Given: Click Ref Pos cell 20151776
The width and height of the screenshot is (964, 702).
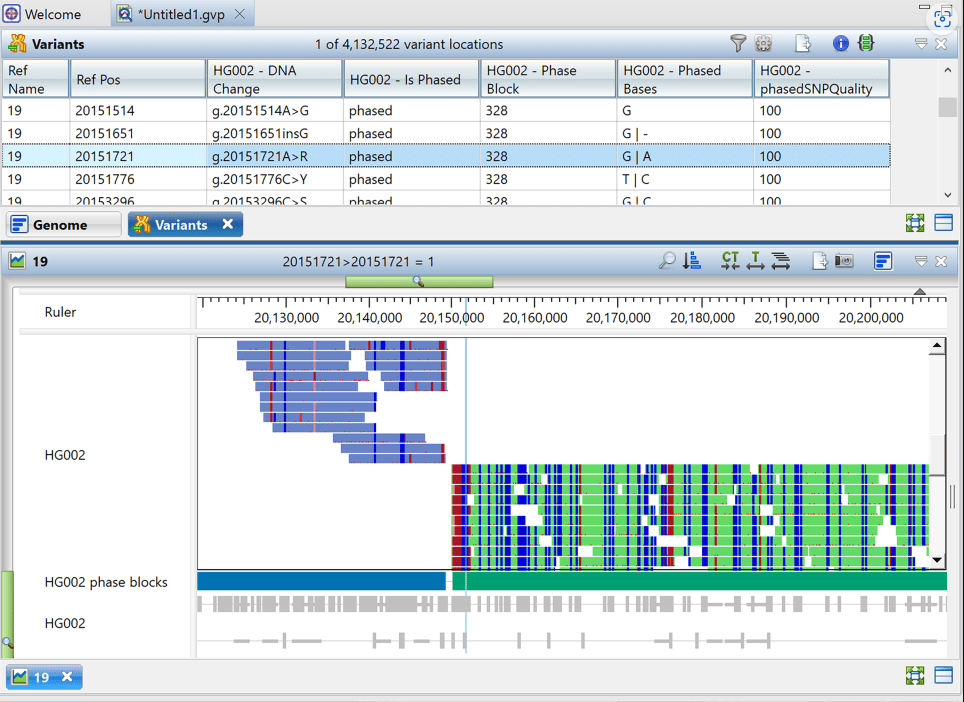Looking at the screenshot, I should tap(138, 179).
